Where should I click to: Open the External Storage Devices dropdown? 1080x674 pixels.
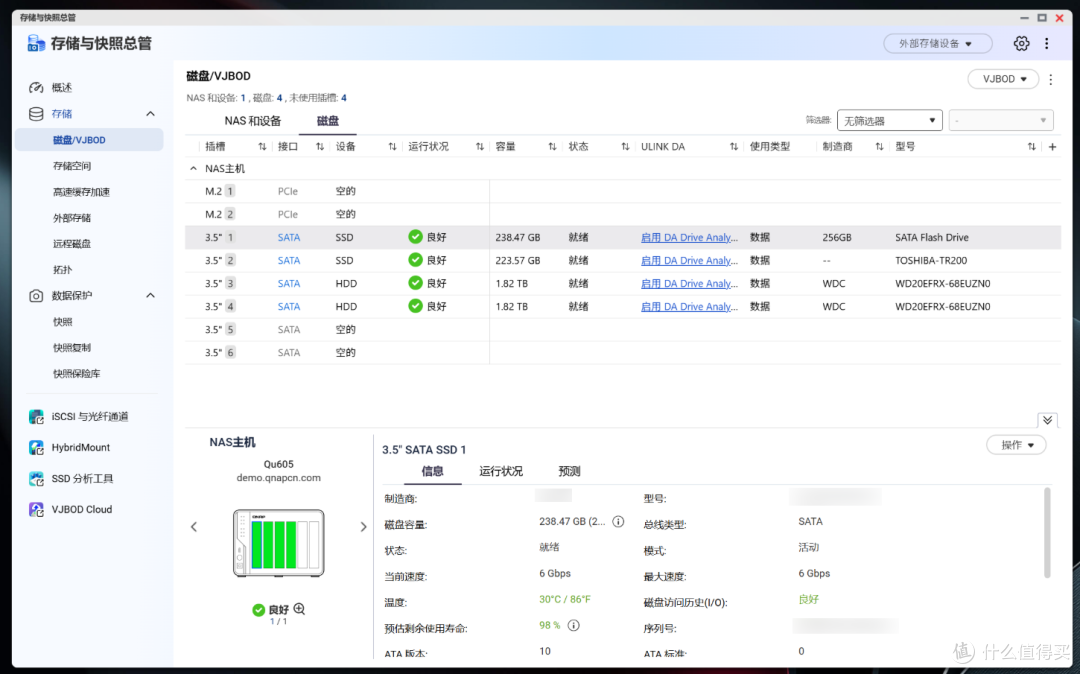[x=937, y=43]
